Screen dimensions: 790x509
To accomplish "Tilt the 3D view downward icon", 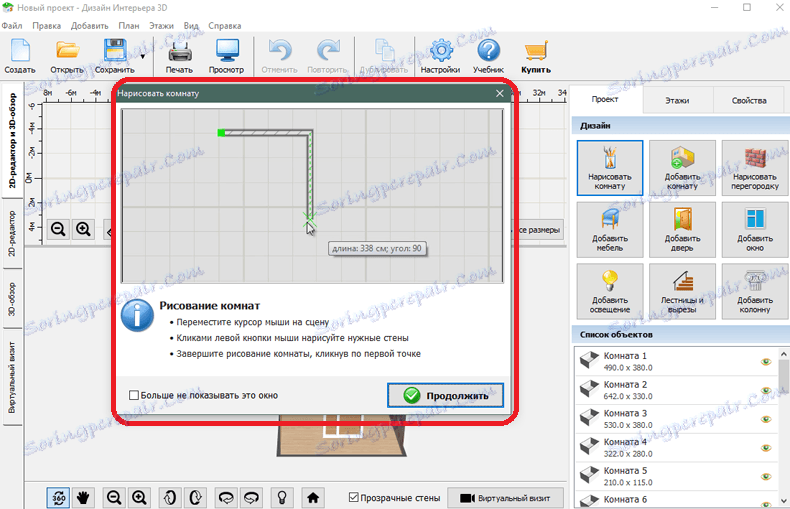I will pos(195,498).
